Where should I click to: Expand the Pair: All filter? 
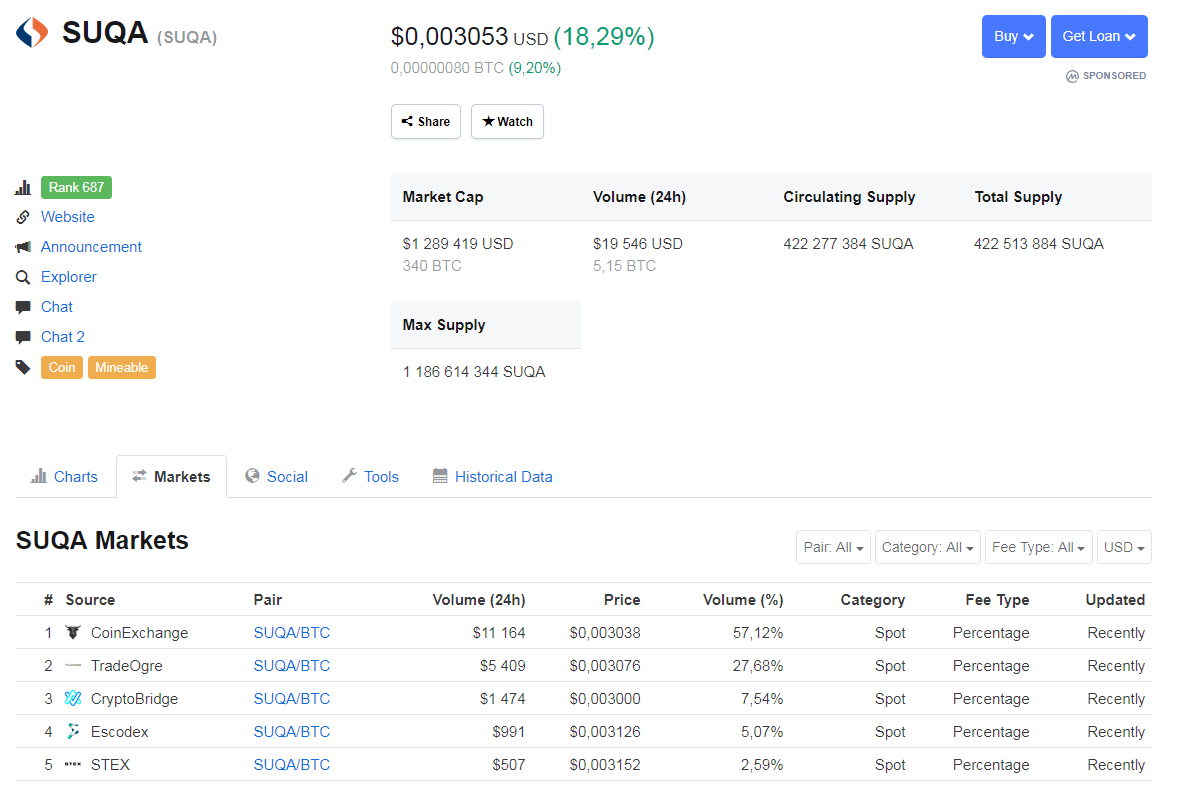(x=833, y=547)
